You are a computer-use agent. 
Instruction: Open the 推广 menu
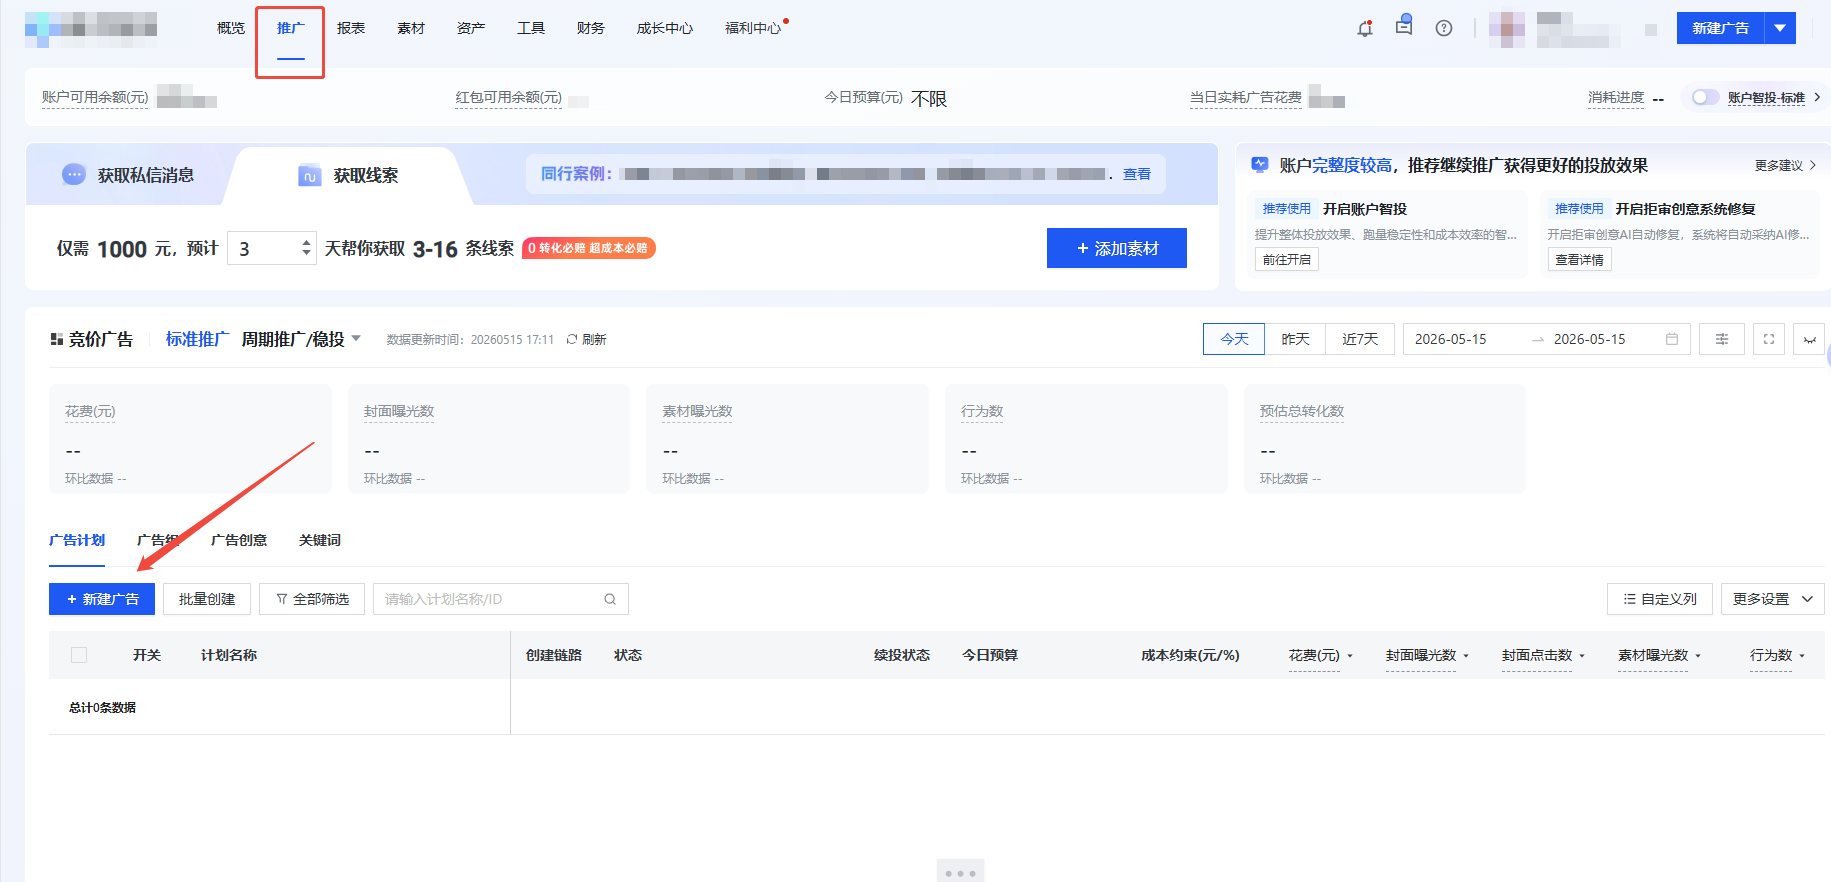tap(291, 28)
